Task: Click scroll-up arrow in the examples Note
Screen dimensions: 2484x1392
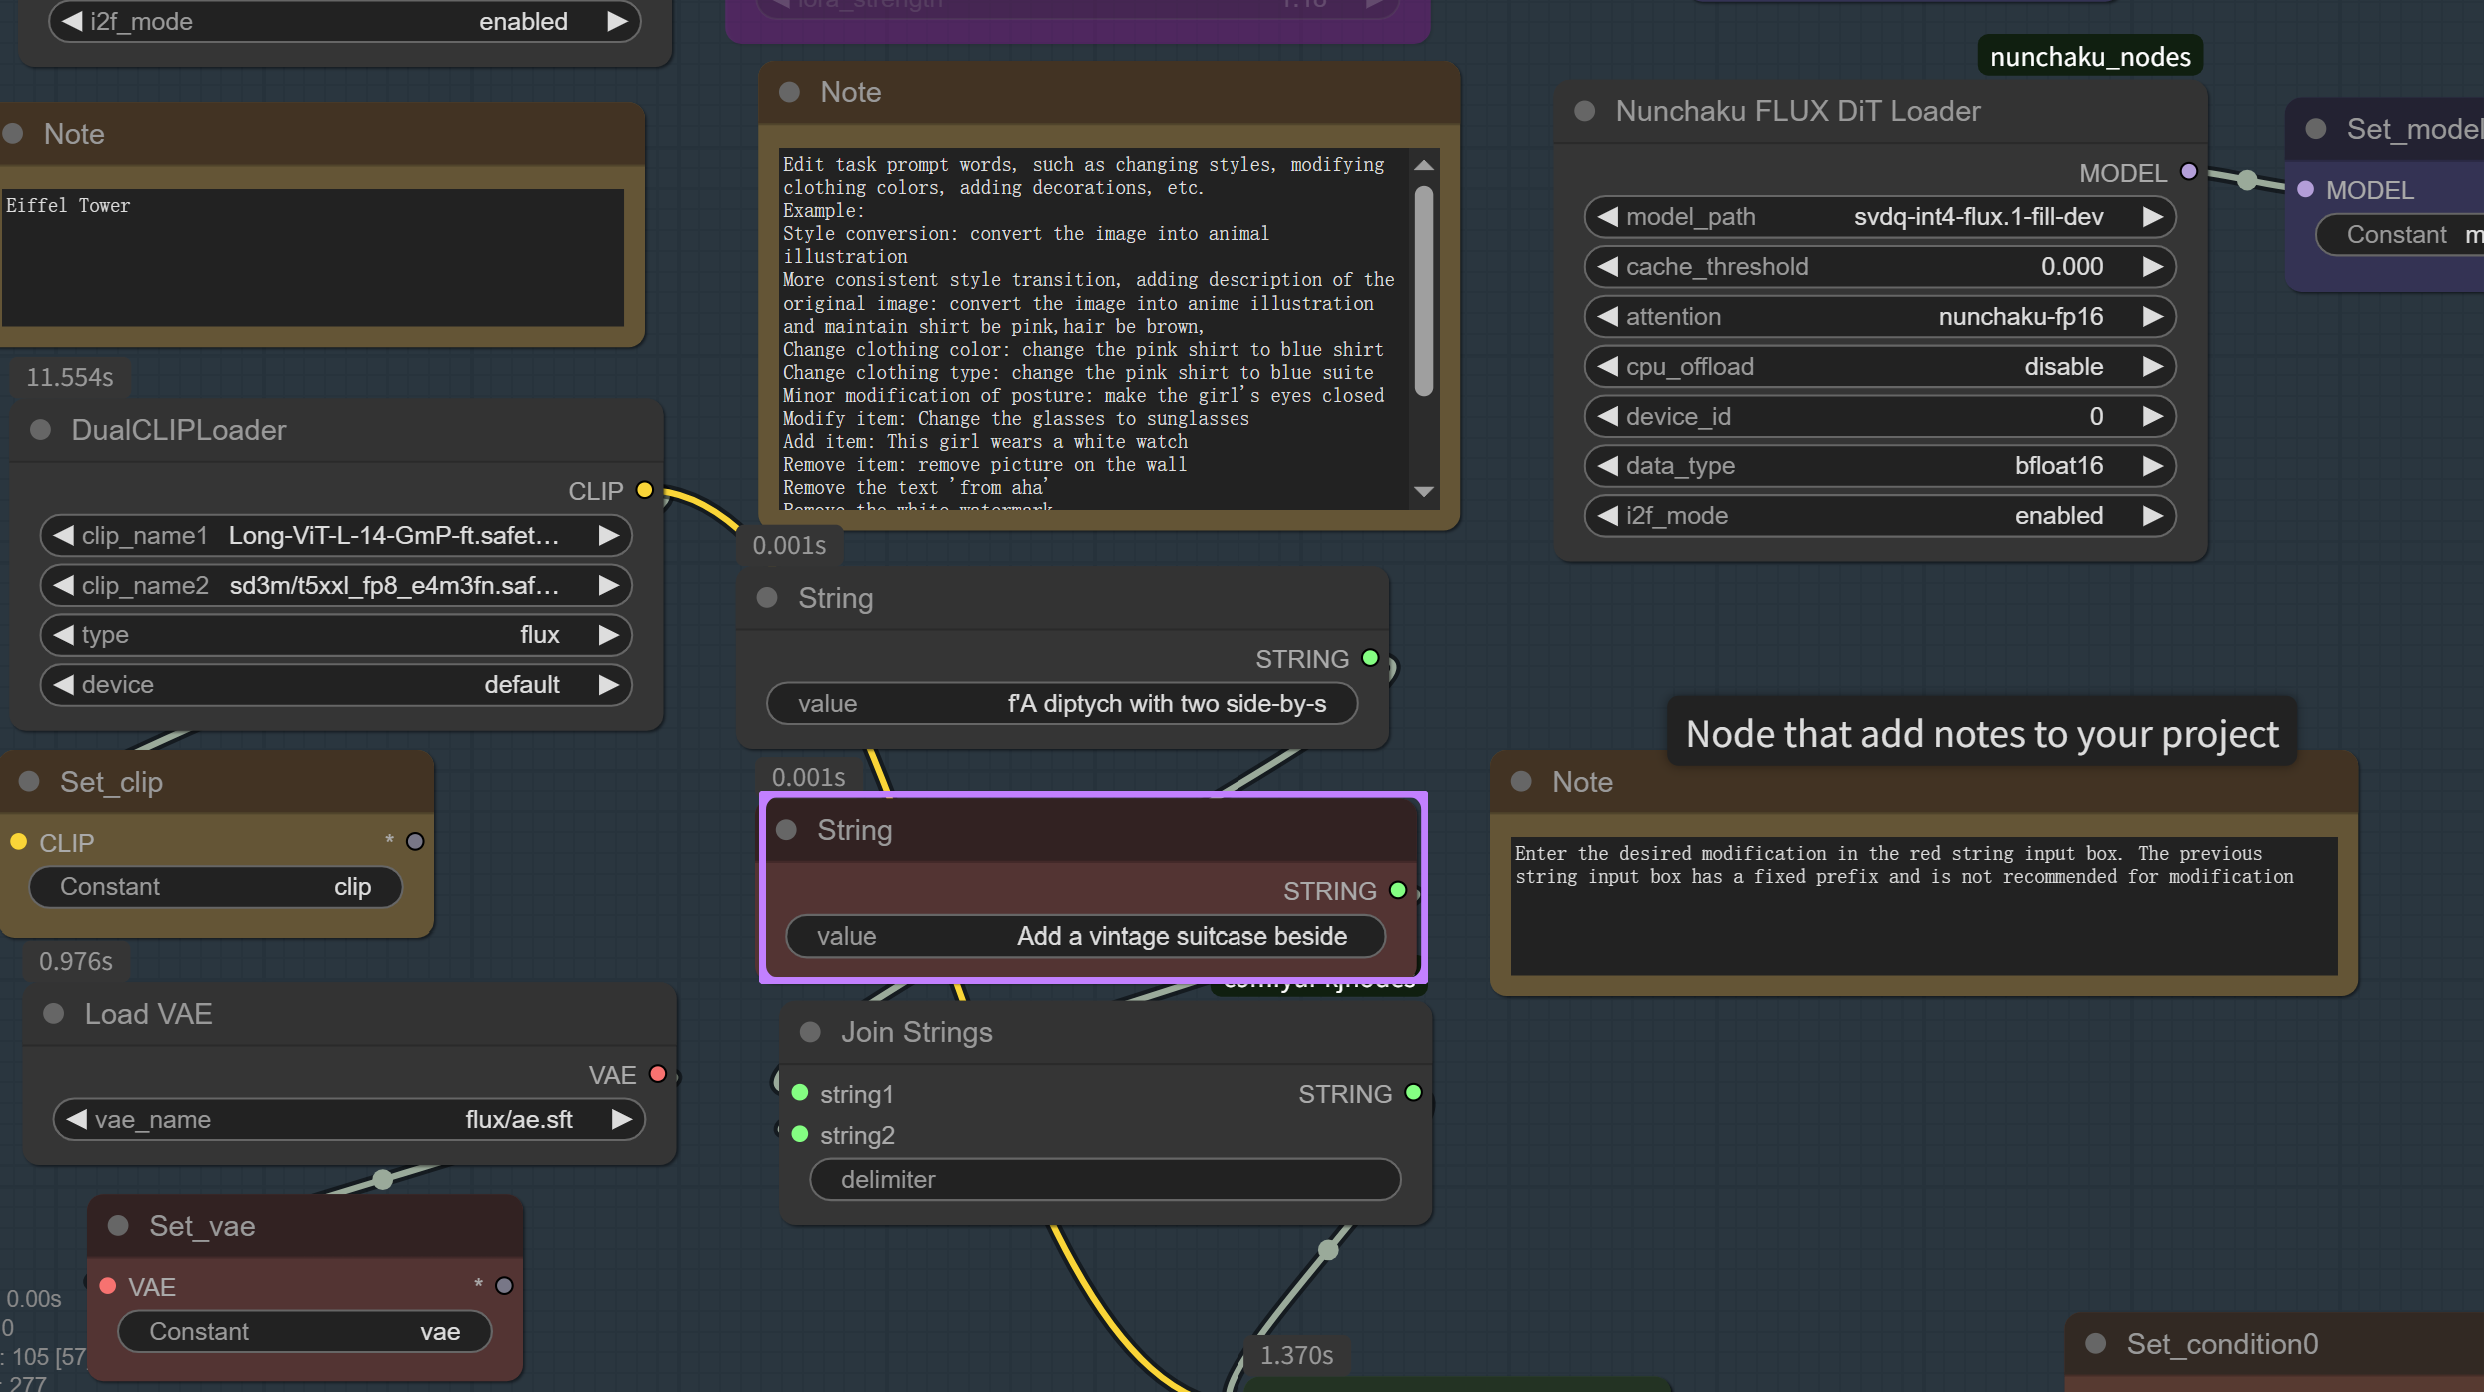Action: point(1424,165)
